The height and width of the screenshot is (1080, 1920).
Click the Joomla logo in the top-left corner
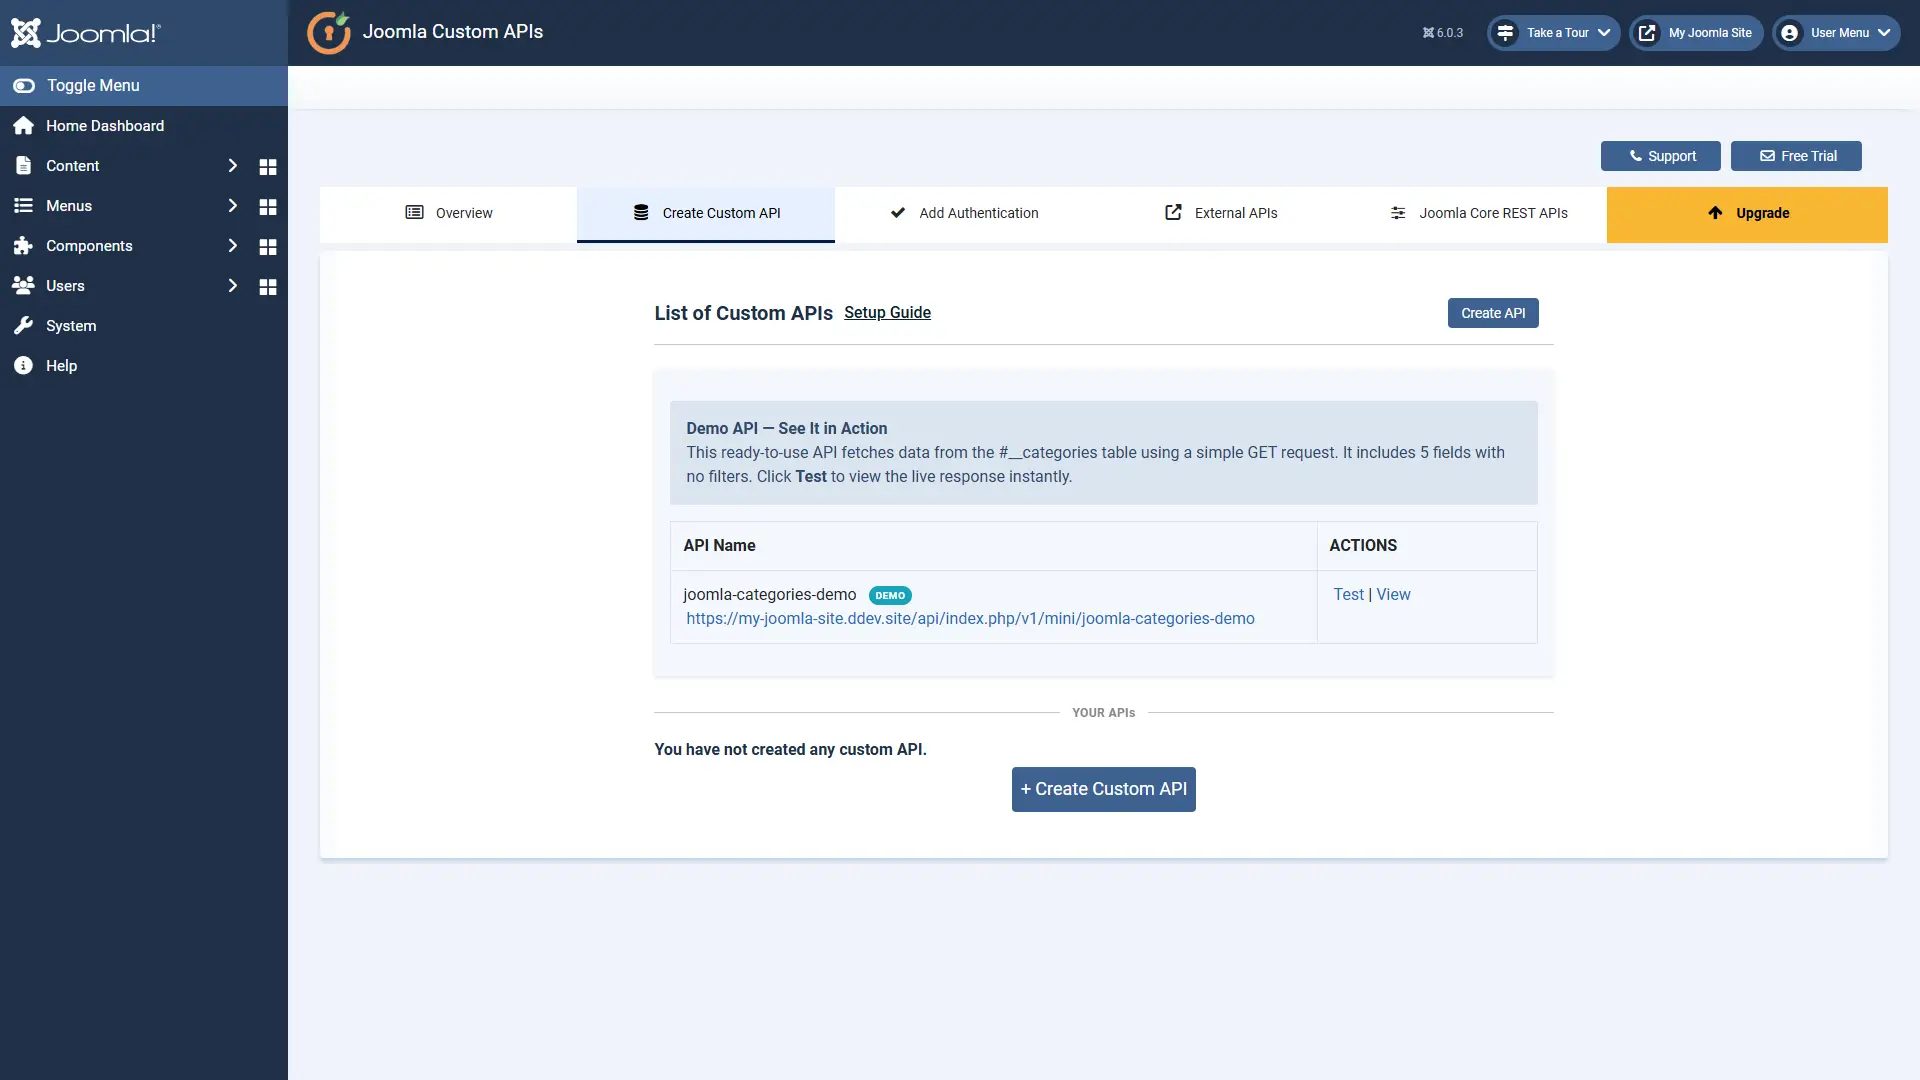pos(86,32)
